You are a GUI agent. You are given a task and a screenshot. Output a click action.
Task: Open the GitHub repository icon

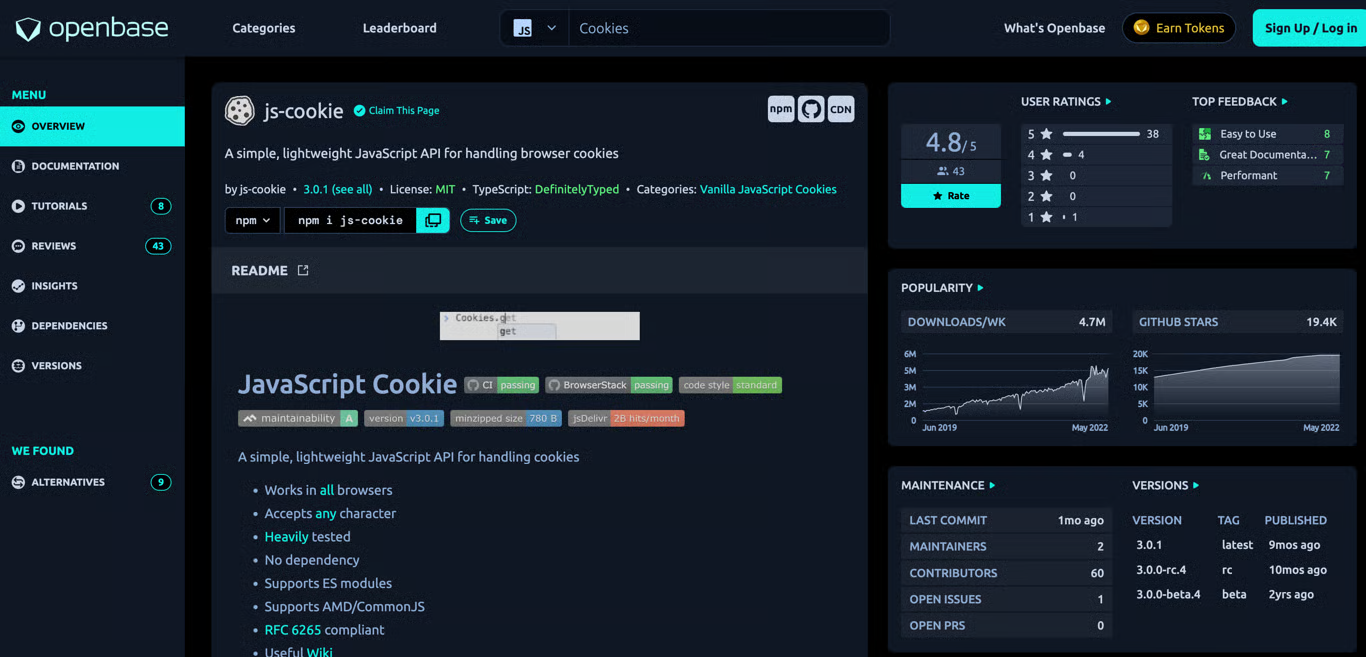(x=811, y=109)
